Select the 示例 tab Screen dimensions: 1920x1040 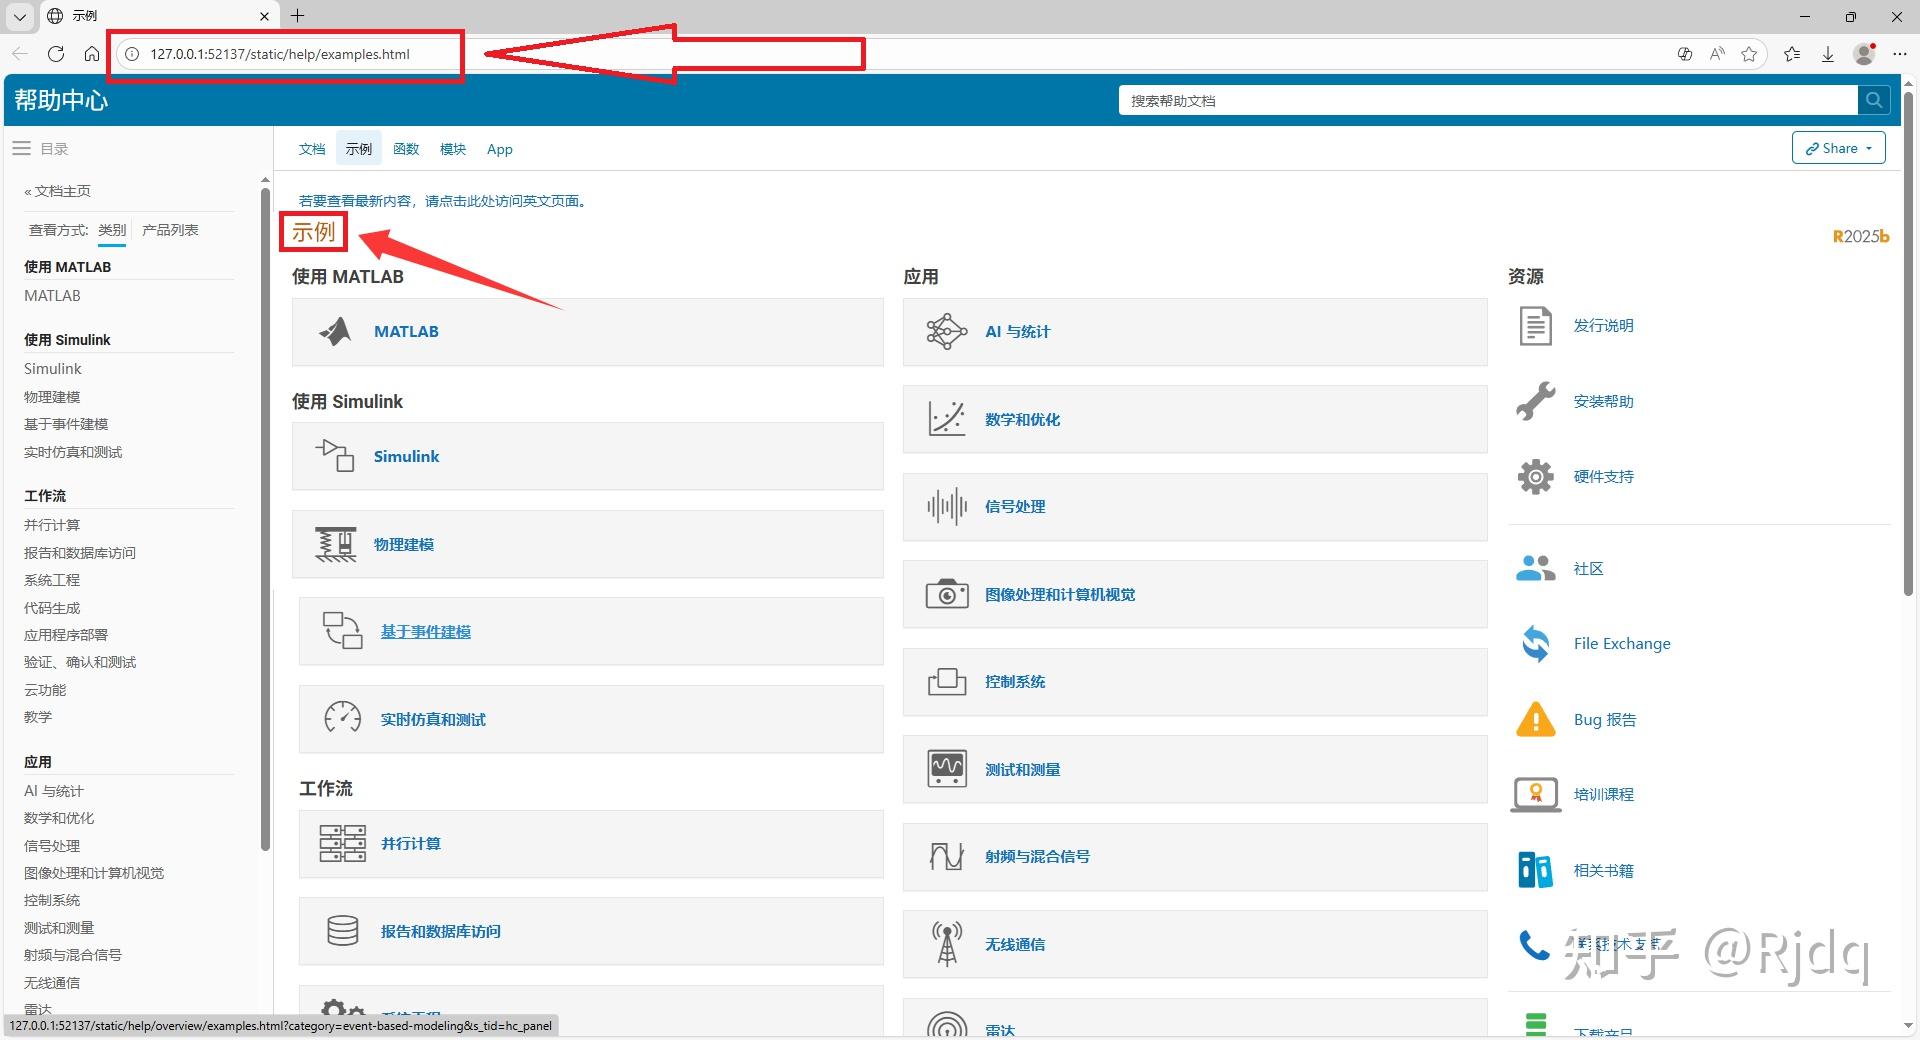click(359, 149)
